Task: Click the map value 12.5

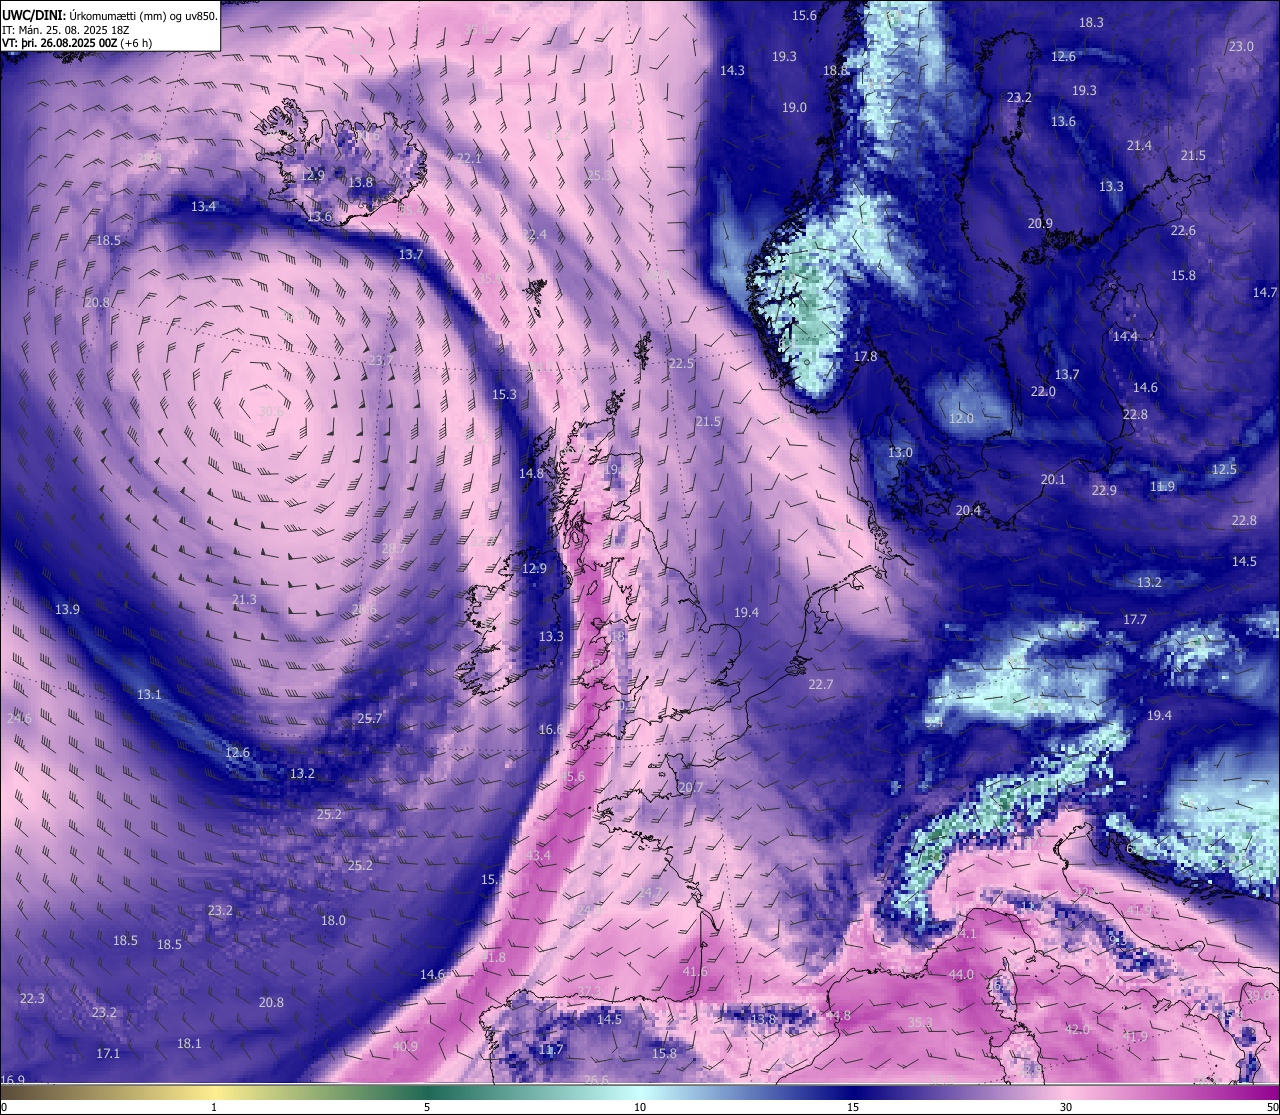Action: [1224, 469]
